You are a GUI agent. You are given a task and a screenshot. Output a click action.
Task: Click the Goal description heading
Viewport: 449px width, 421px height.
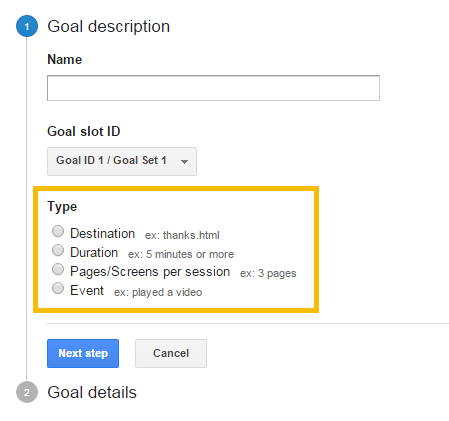109,26
